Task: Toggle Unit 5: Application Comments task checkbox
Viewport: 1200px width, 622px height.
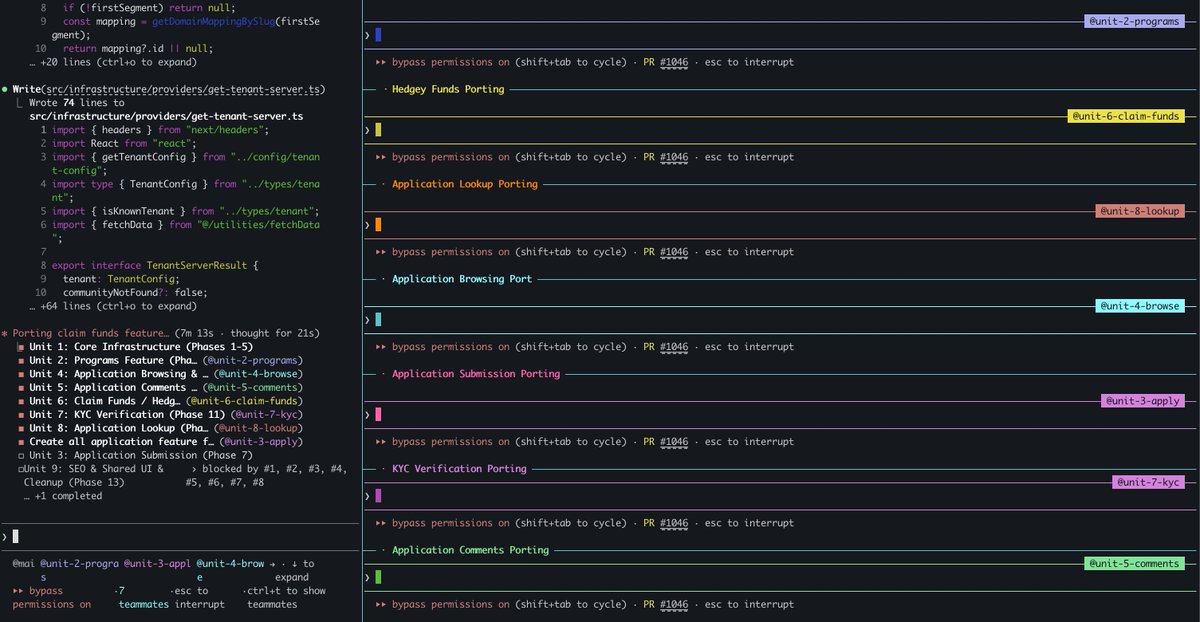Action: (x=21, y=387)
